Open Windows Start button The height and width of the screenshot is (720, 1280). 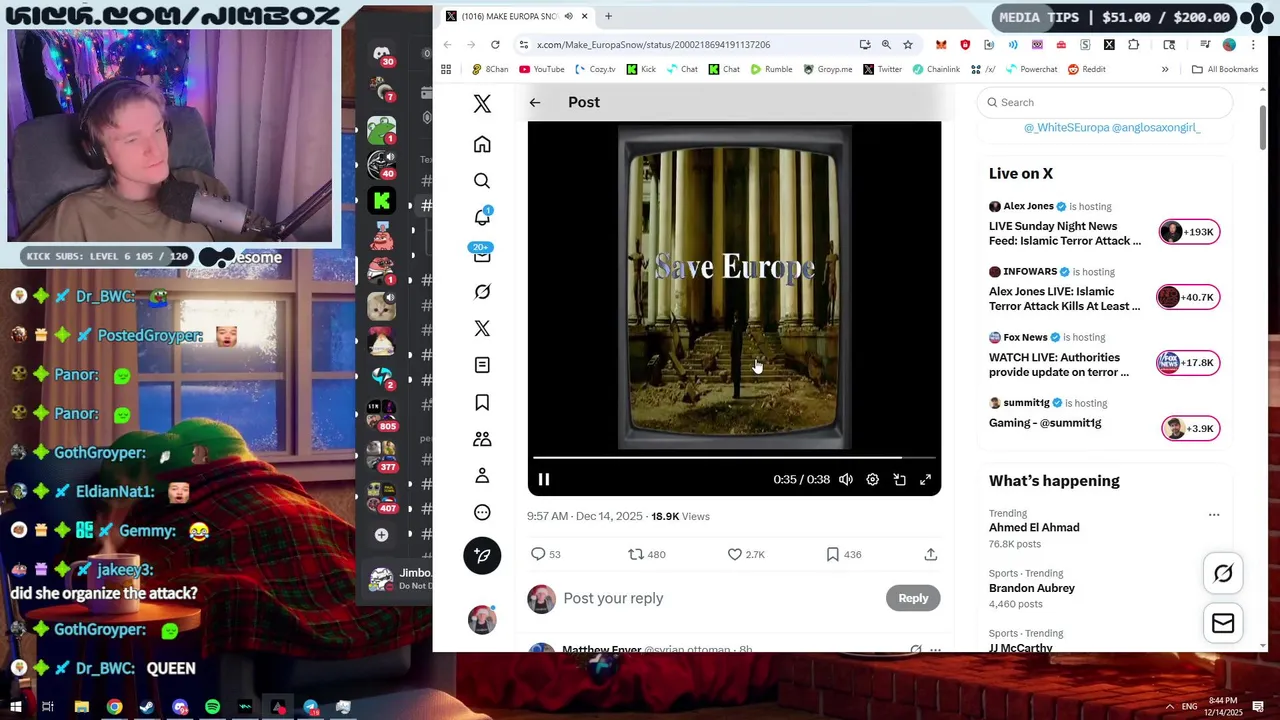point(16,707)
